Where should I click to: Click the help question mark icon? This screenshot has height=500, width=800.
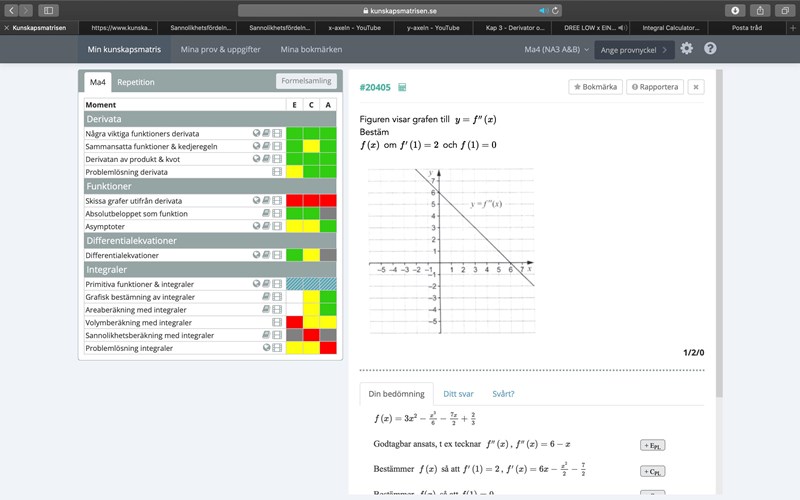point(710,48)
